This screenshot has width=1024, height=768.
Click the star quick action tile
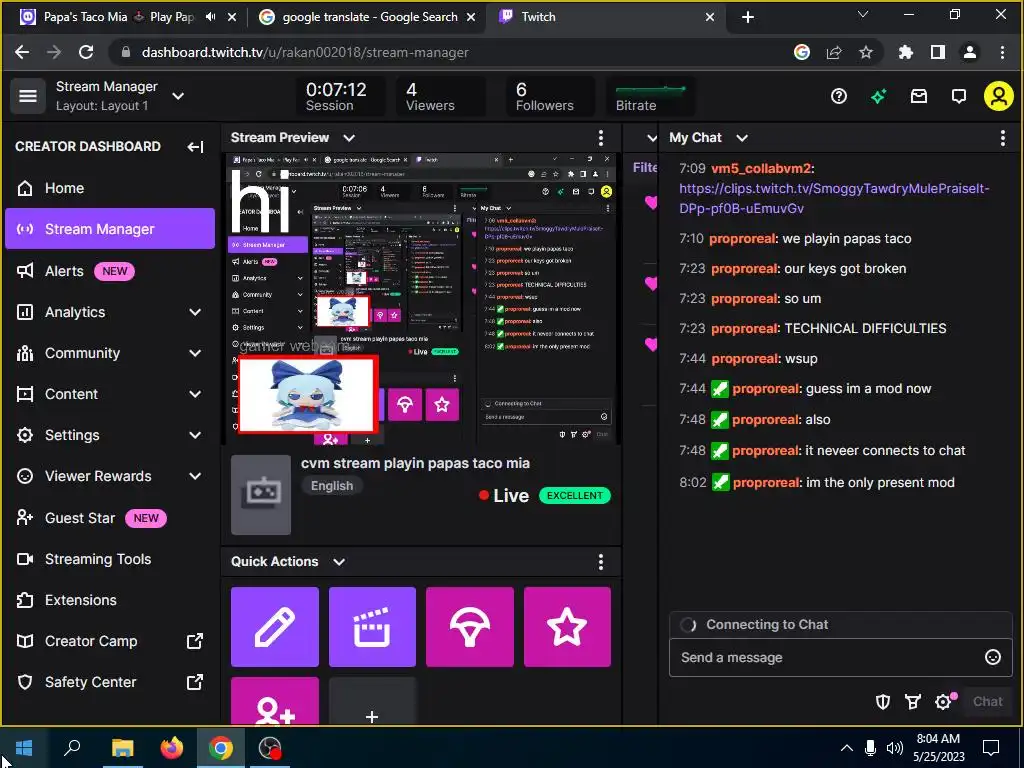tap(567, 627)
